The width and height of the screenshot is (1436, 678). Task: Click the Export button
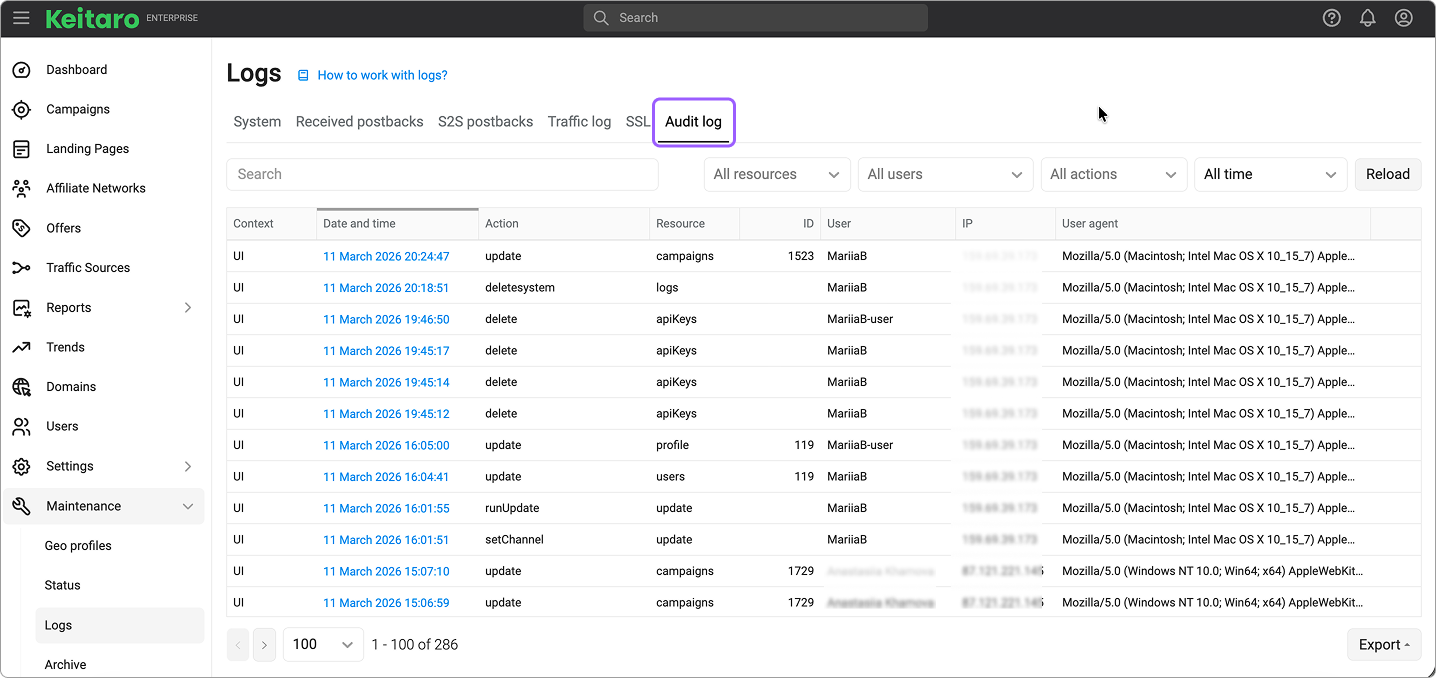1383,645
